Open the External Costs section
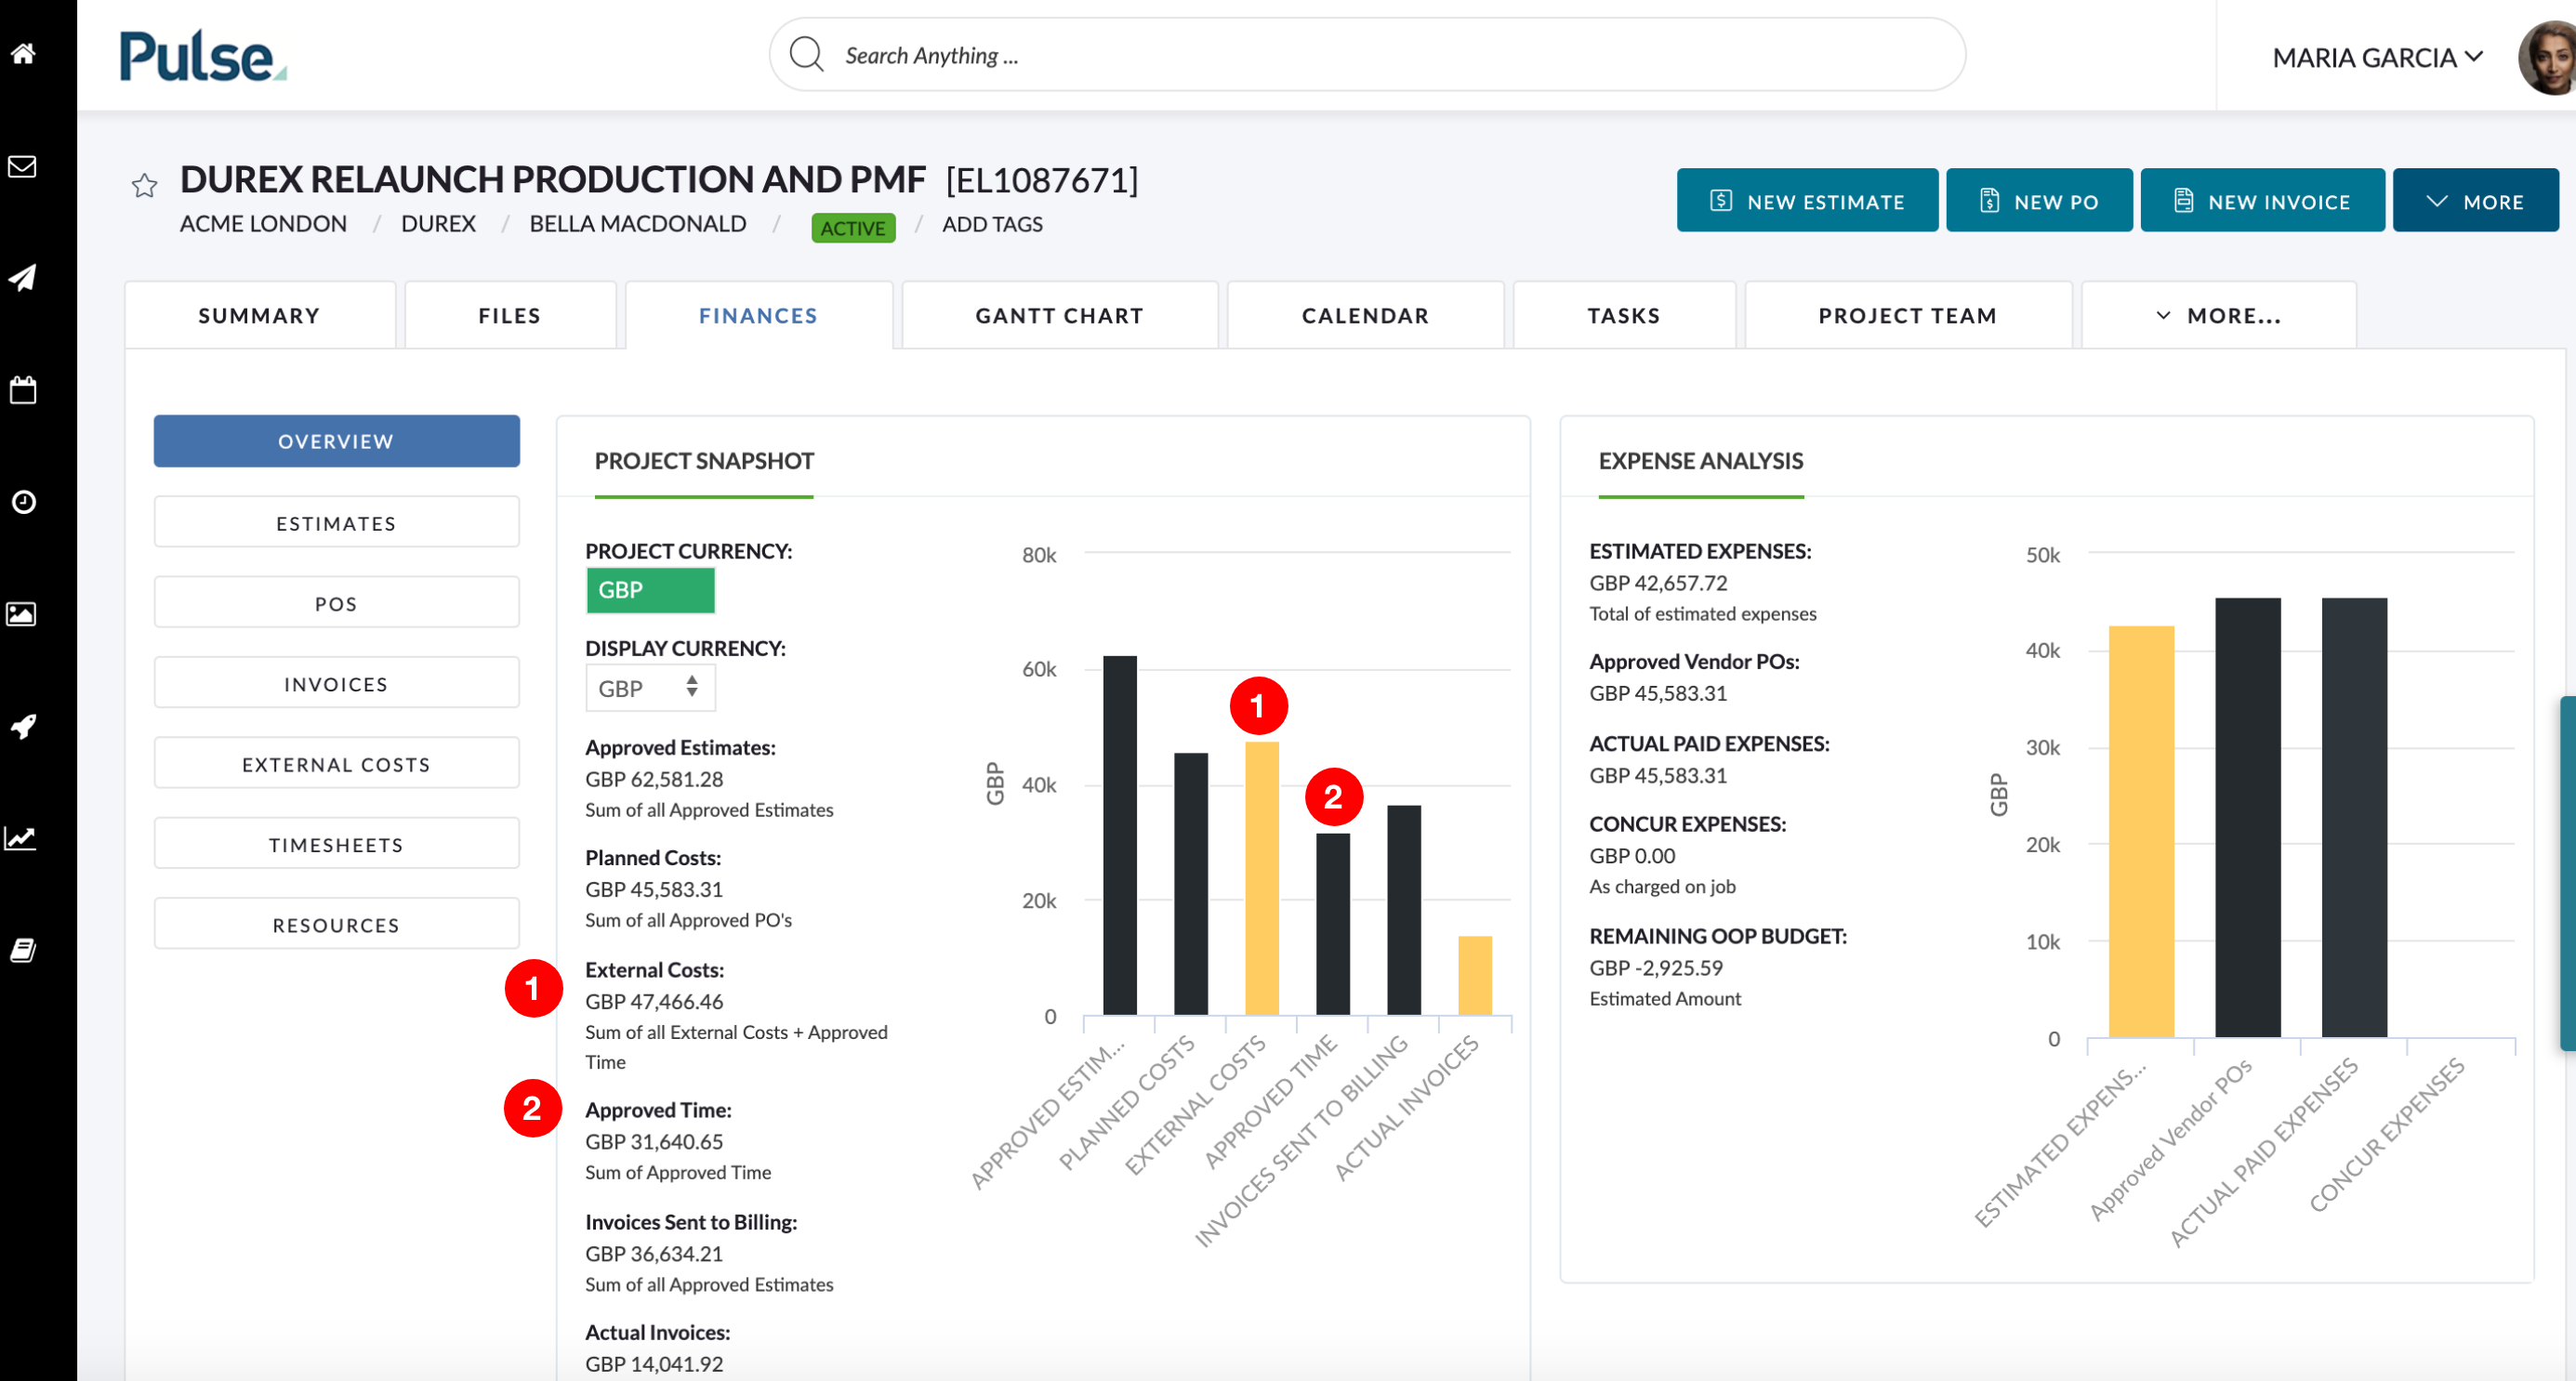Image resolution: width=2576 pixels, height=1381 pixels. click(x=336, y=764)
